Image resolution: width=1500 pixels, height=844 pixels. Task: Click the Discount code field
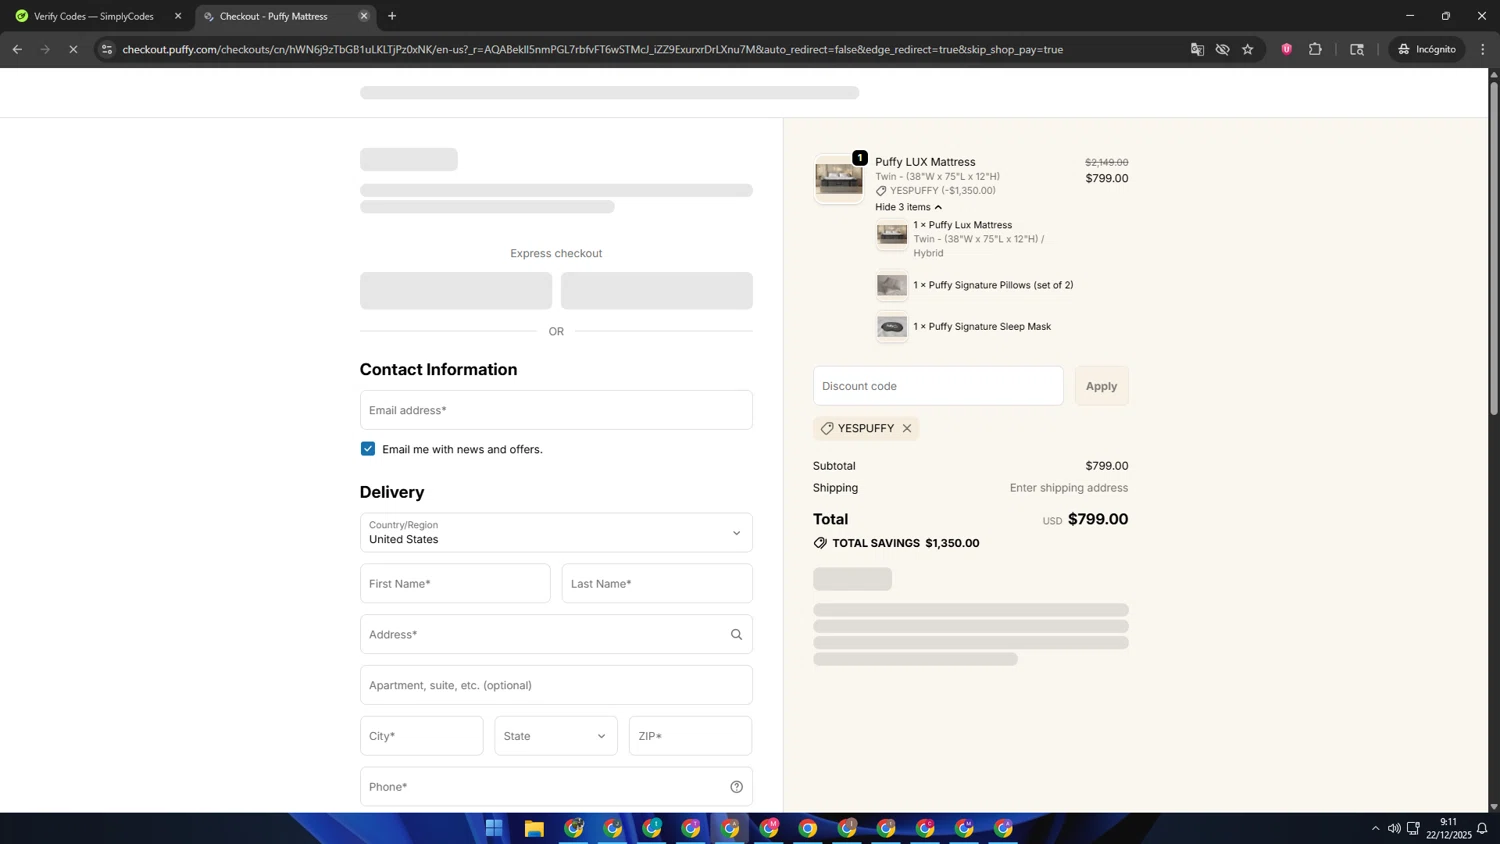pos(938,386)
